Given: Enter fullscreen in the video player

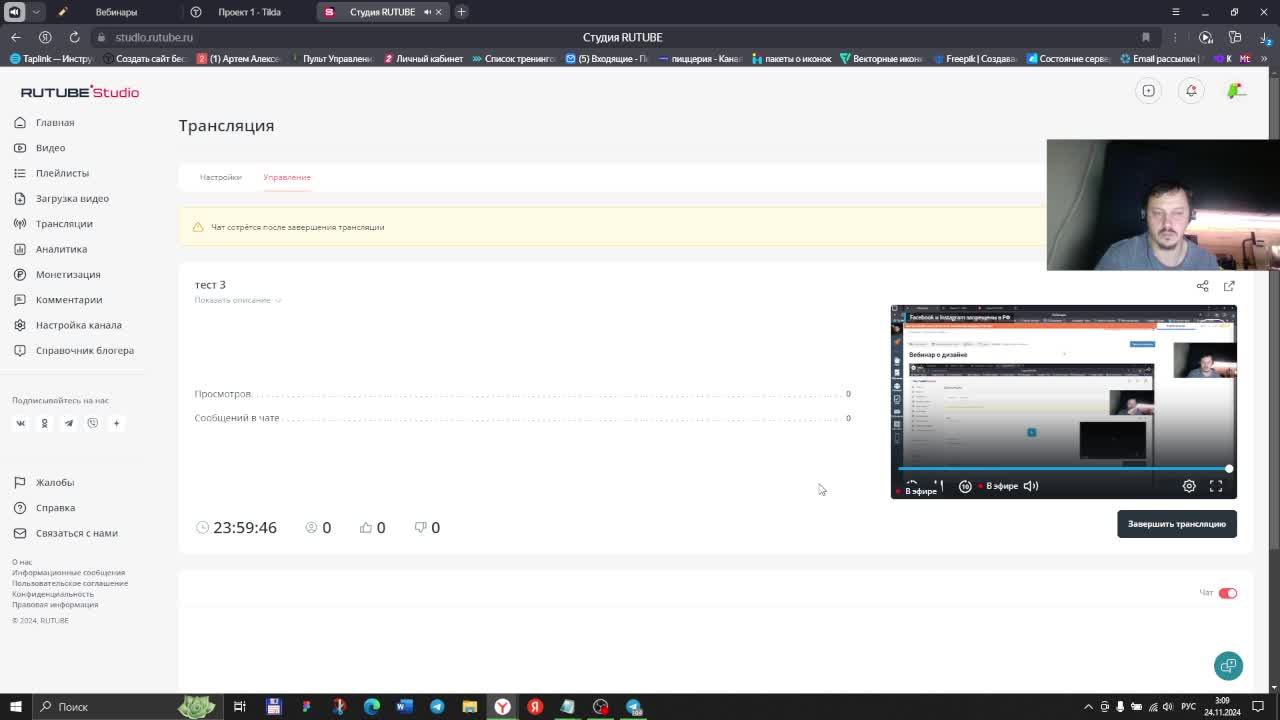Looking at the screenshot, I should [x=1216, y=486].
